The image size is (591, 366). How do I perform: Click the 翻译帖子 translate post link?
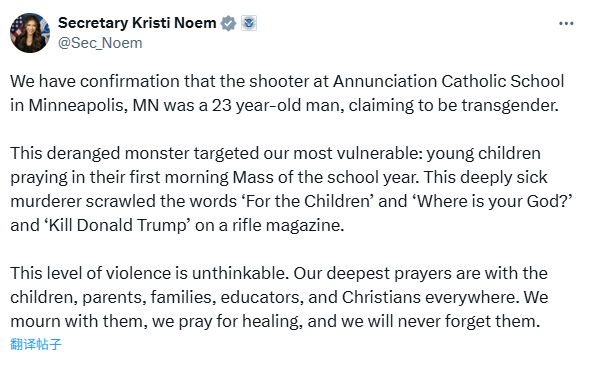coord(36,344)
